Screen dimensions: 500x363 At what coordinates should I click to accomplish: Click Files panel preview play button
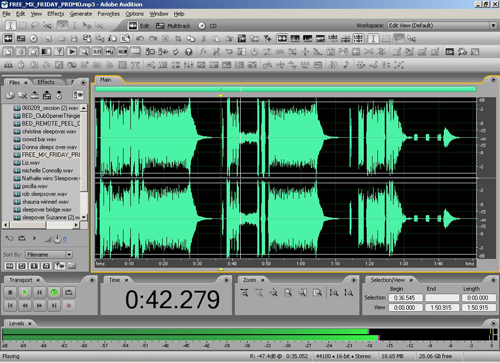pyautogui.click(x=34, y=238)
